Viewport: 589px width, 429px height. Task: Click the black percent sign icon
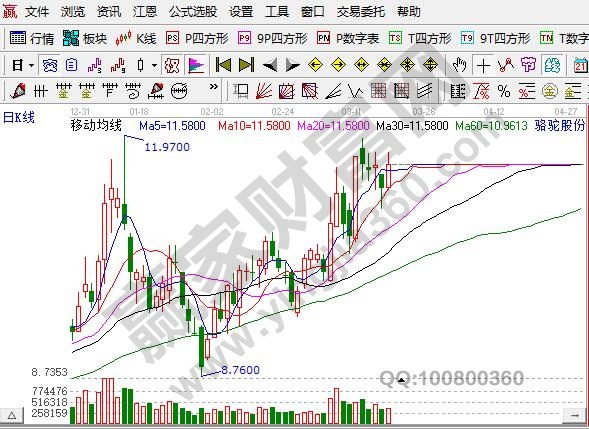coord(504,91)
